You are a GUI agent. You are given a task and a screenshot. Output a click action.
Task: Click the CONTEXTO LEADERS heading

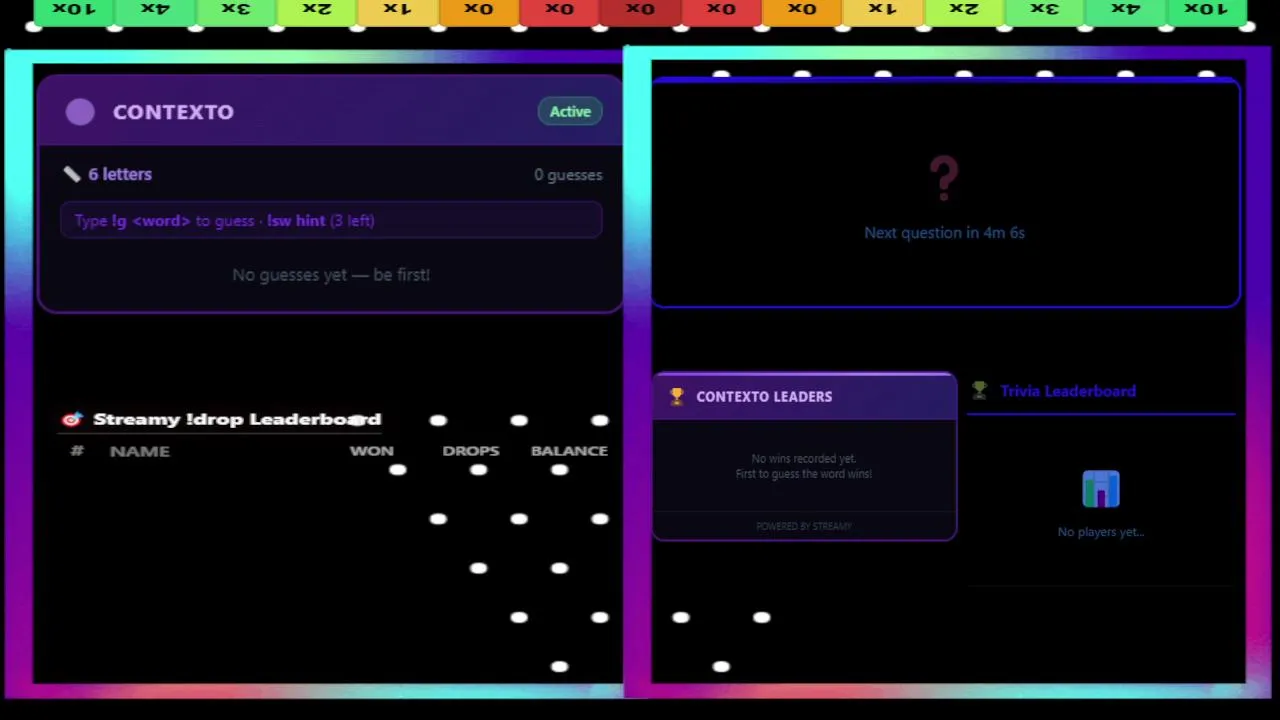point(764,396)
